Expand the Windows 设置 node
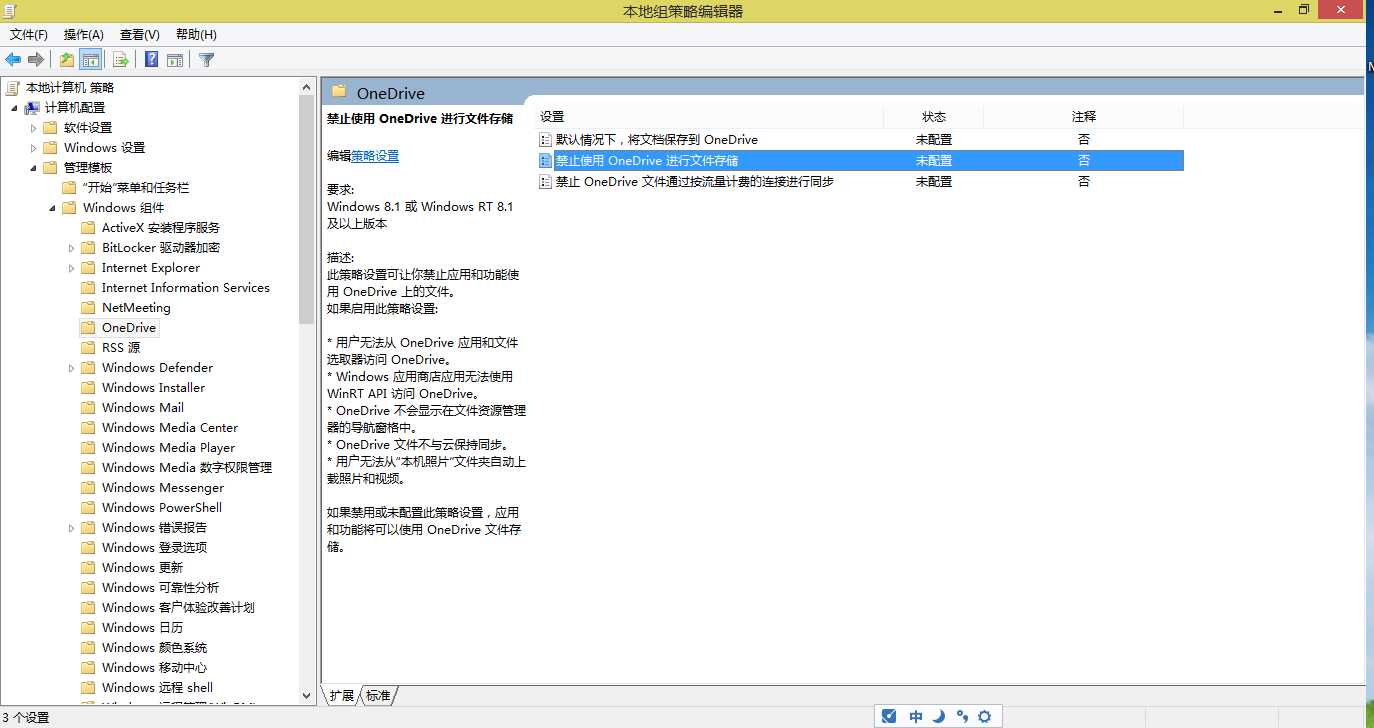This screenshot has width=1374, height=728. tap(33, 148)
